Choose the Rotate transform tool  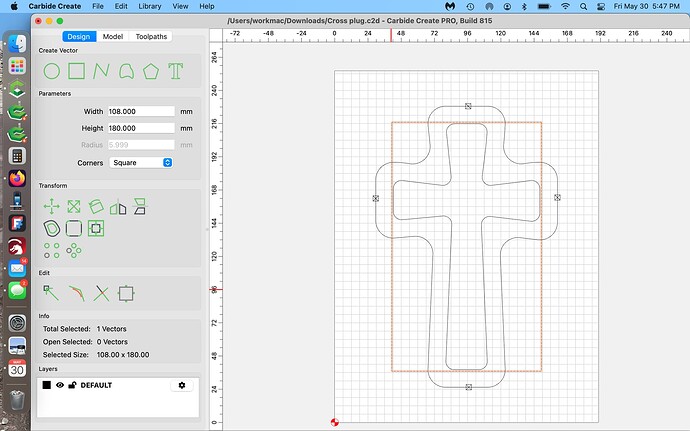96,206
